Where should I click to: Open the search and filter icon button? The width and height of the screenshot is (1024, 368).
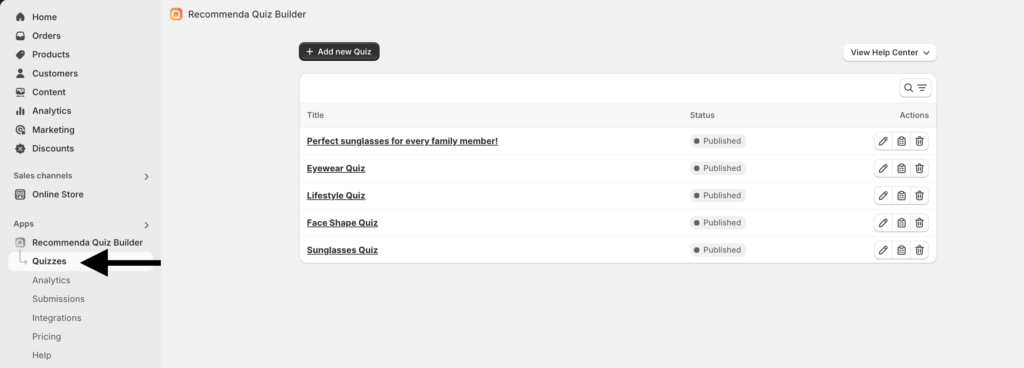click(x=915, y=88)
